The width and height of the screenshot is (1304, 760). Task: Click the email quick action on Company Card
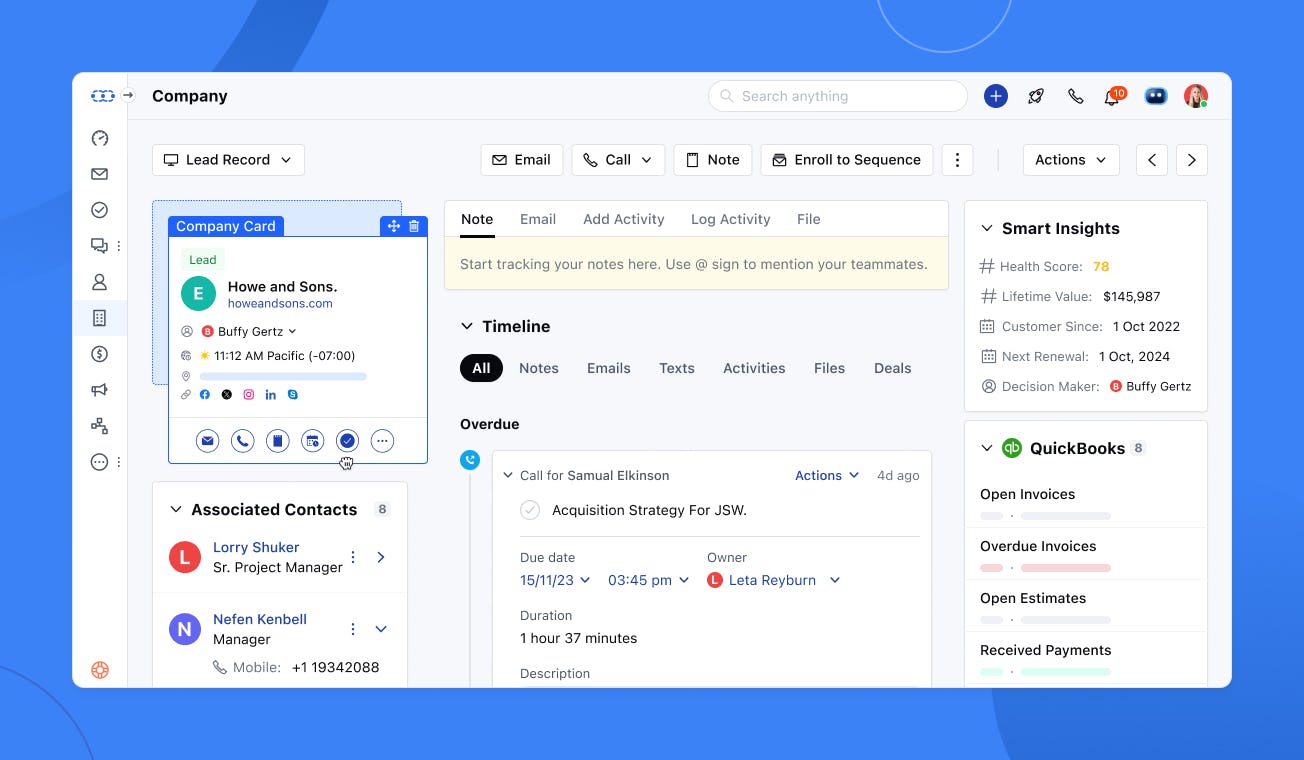coord(207,440)
